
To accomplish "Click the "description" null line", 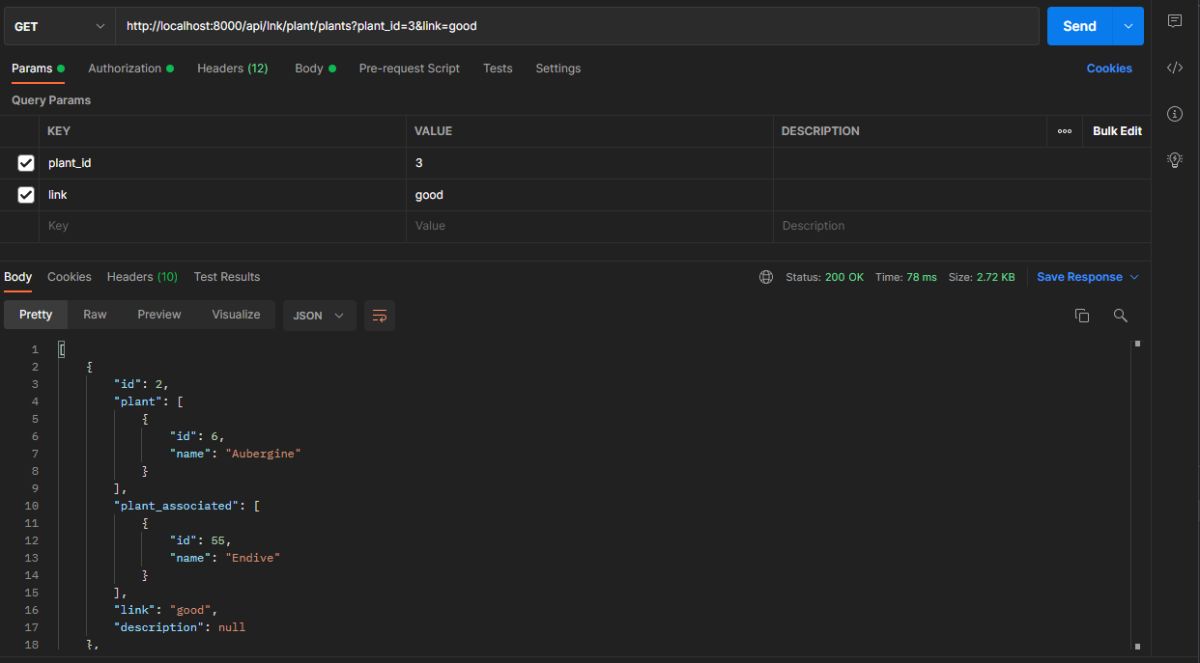I will coord(179,628).
